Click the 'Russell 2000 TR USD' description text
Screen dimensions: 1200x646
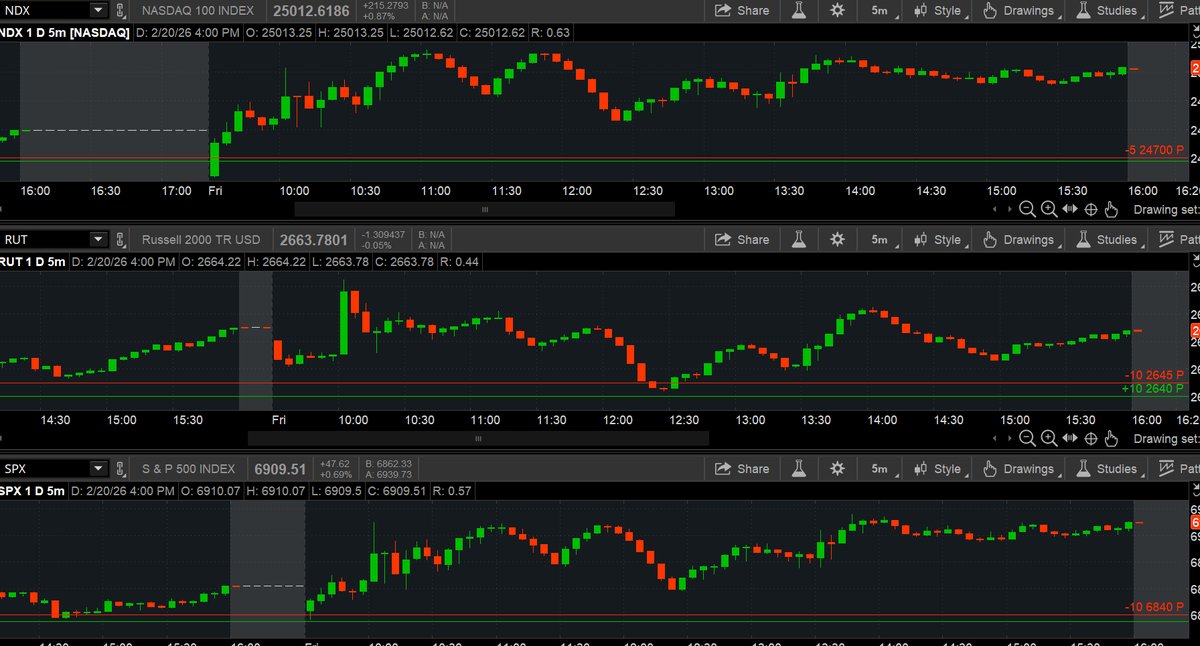[201, 240]
